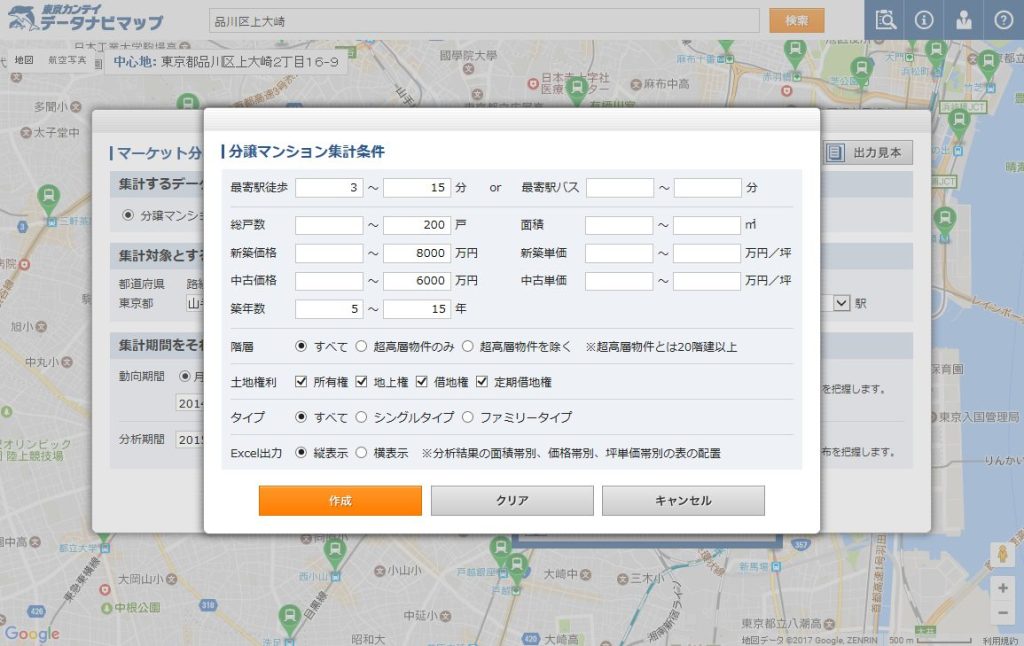The width and height of the screenshot is (1024, 646).
Task: Open the user account icon
Action: pos(964,20)
